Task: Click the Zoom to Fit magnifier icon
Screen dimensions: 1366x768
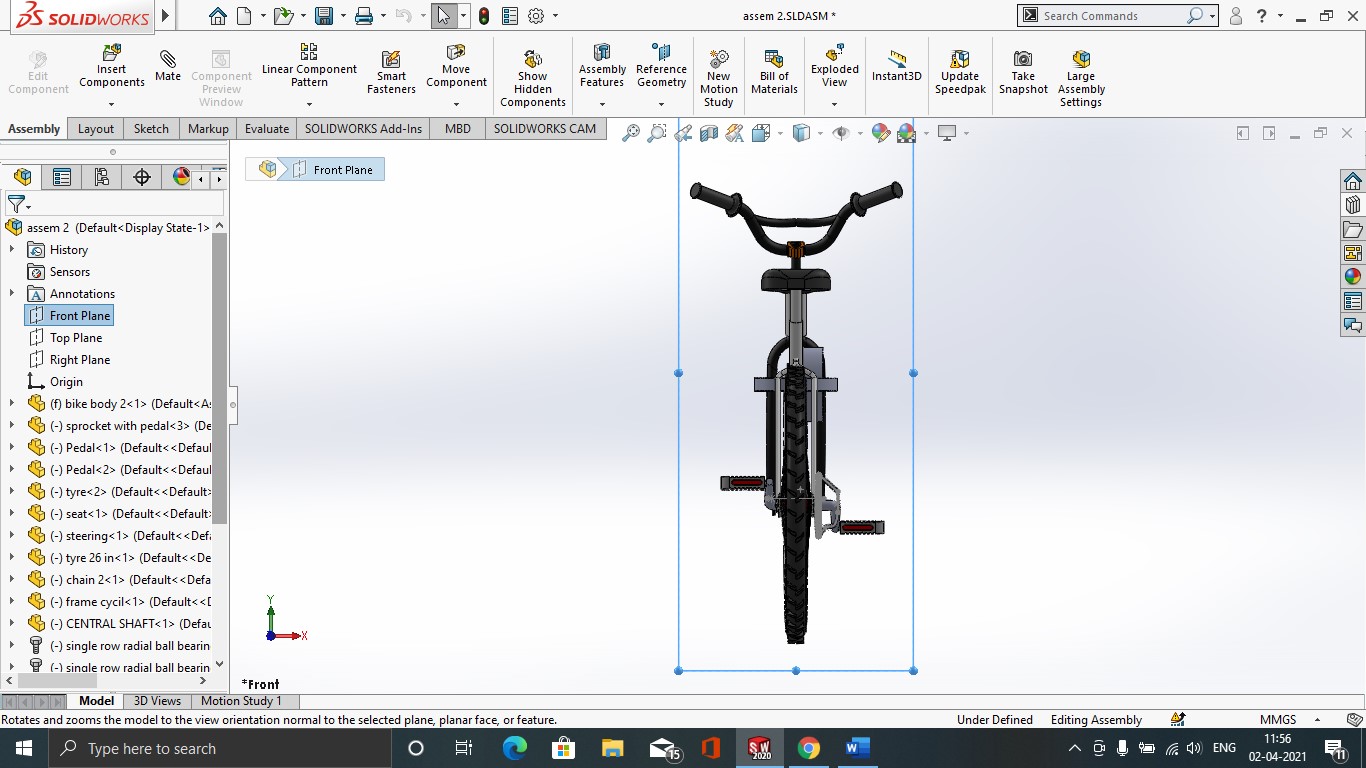Action: coord(631,133)
